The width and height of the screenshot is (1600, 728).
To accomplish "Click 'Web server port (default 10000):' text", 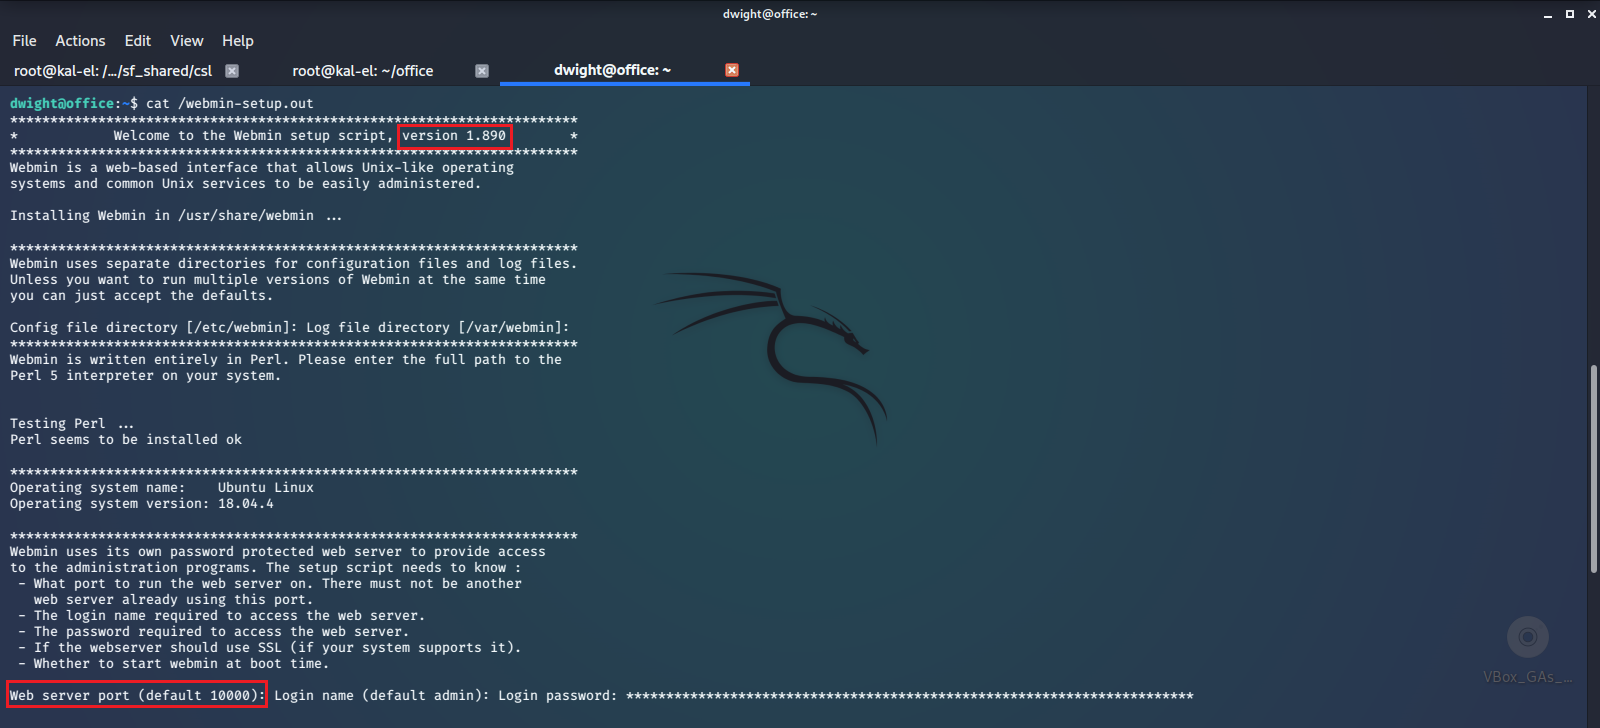I will pos(138,695).
